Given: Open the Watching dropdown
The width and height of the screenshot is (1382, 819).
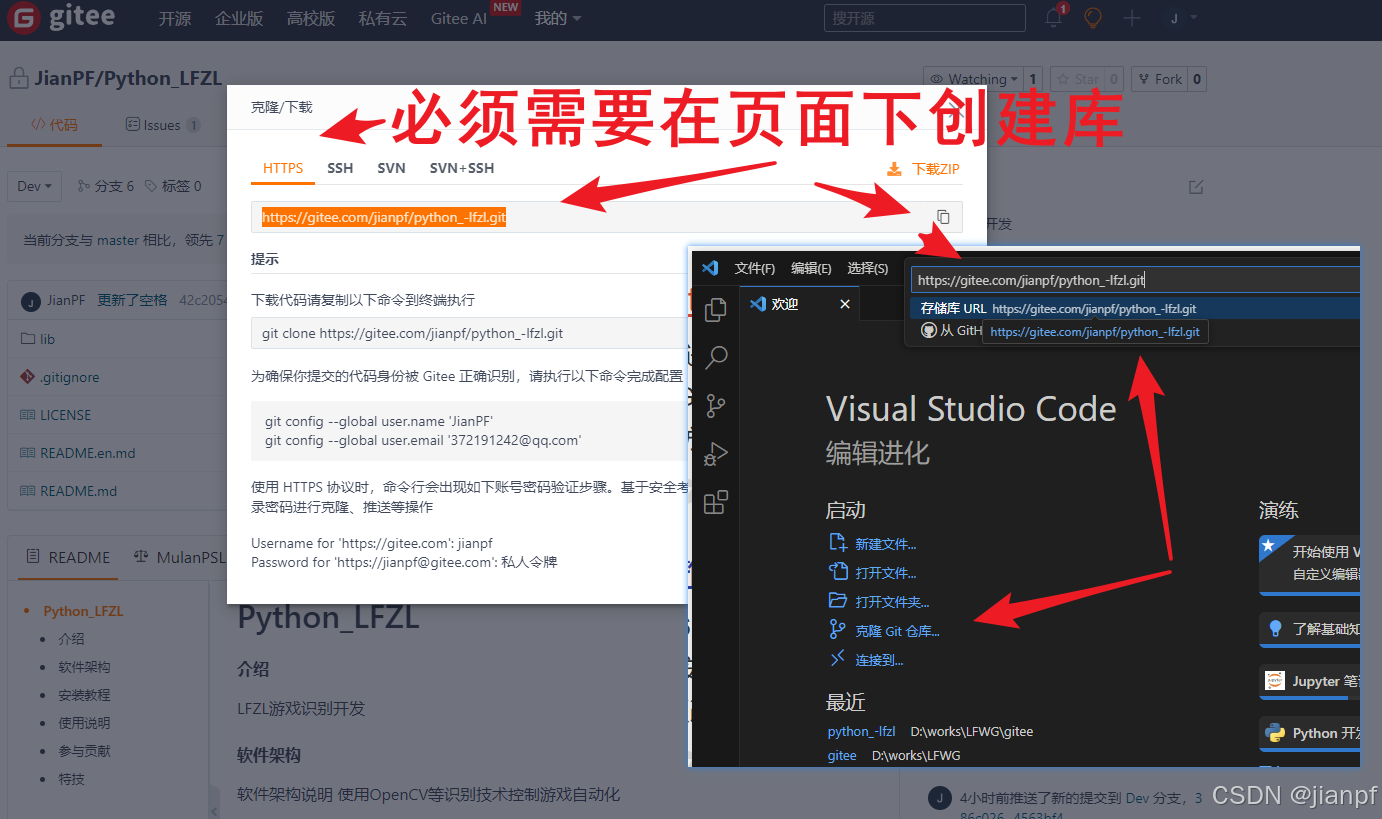Looking at the screenshot, I should click(973, 79).
